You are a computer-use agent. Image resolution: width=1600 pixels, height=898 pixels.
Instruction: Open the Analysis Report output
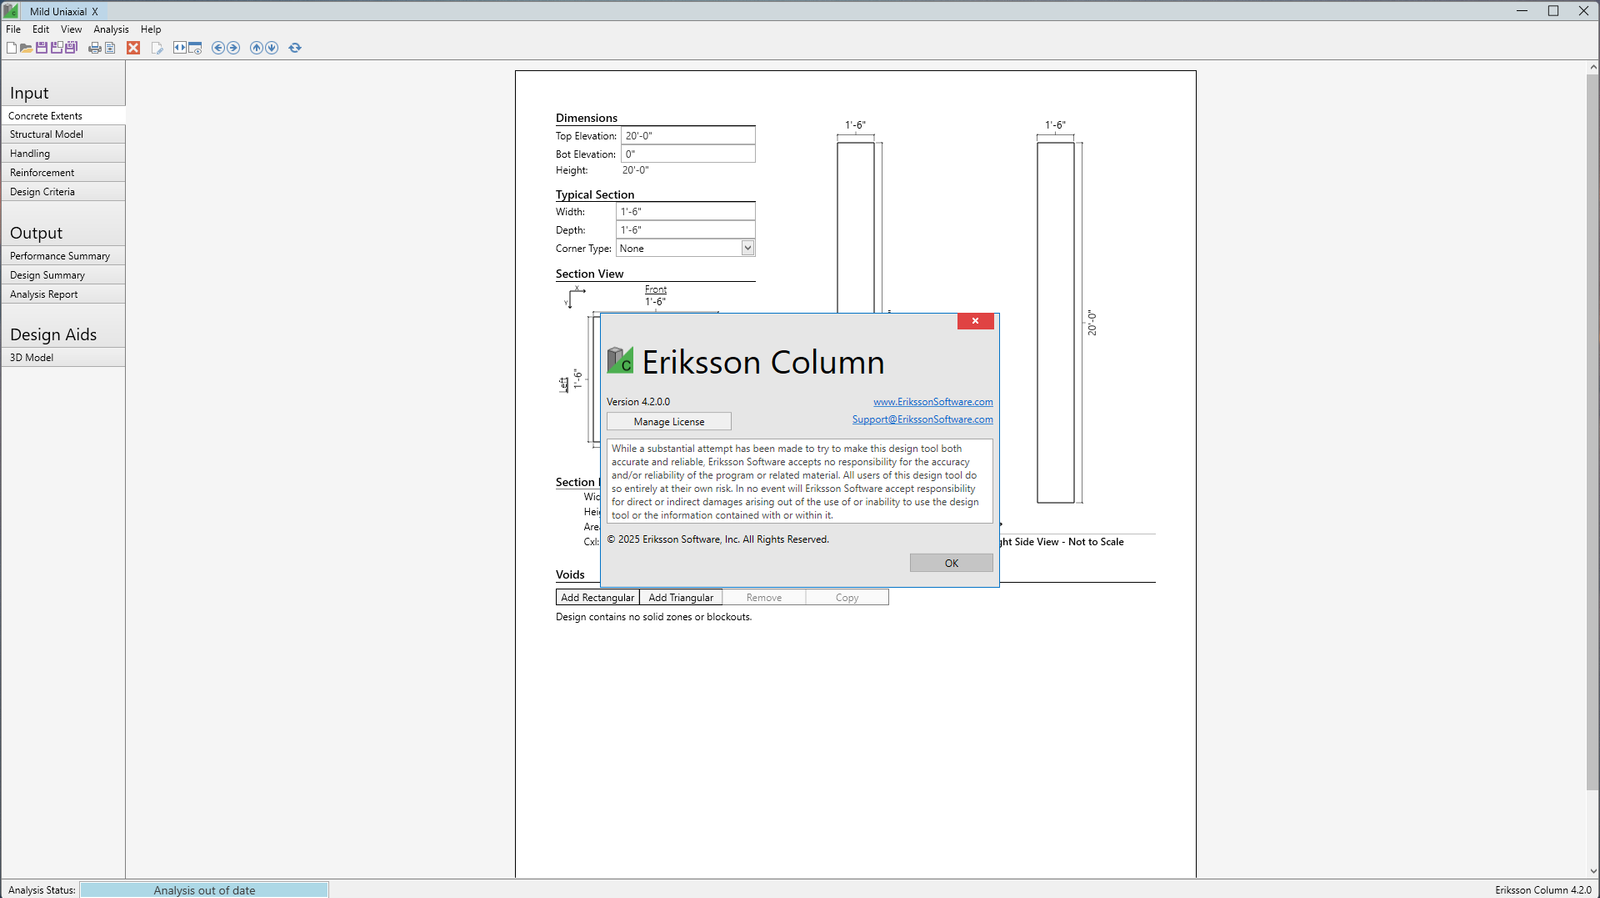[x=63, y=294]
